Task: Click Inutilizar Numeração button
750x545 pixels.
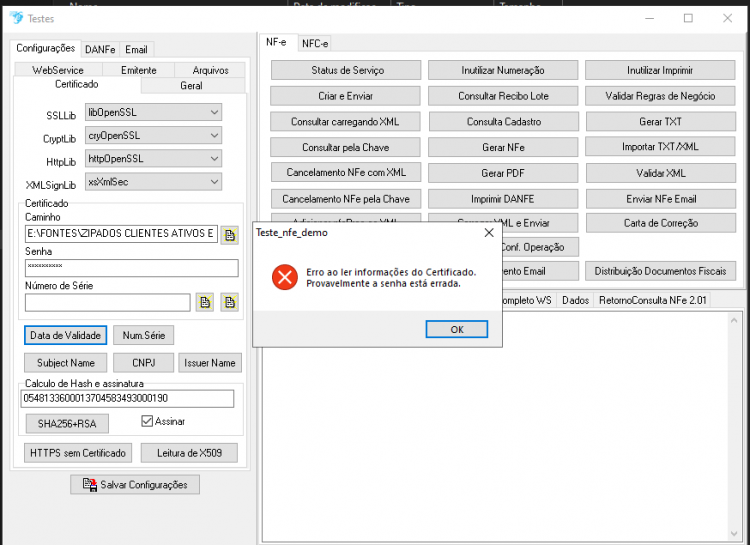Action: [x=503, y=70]
